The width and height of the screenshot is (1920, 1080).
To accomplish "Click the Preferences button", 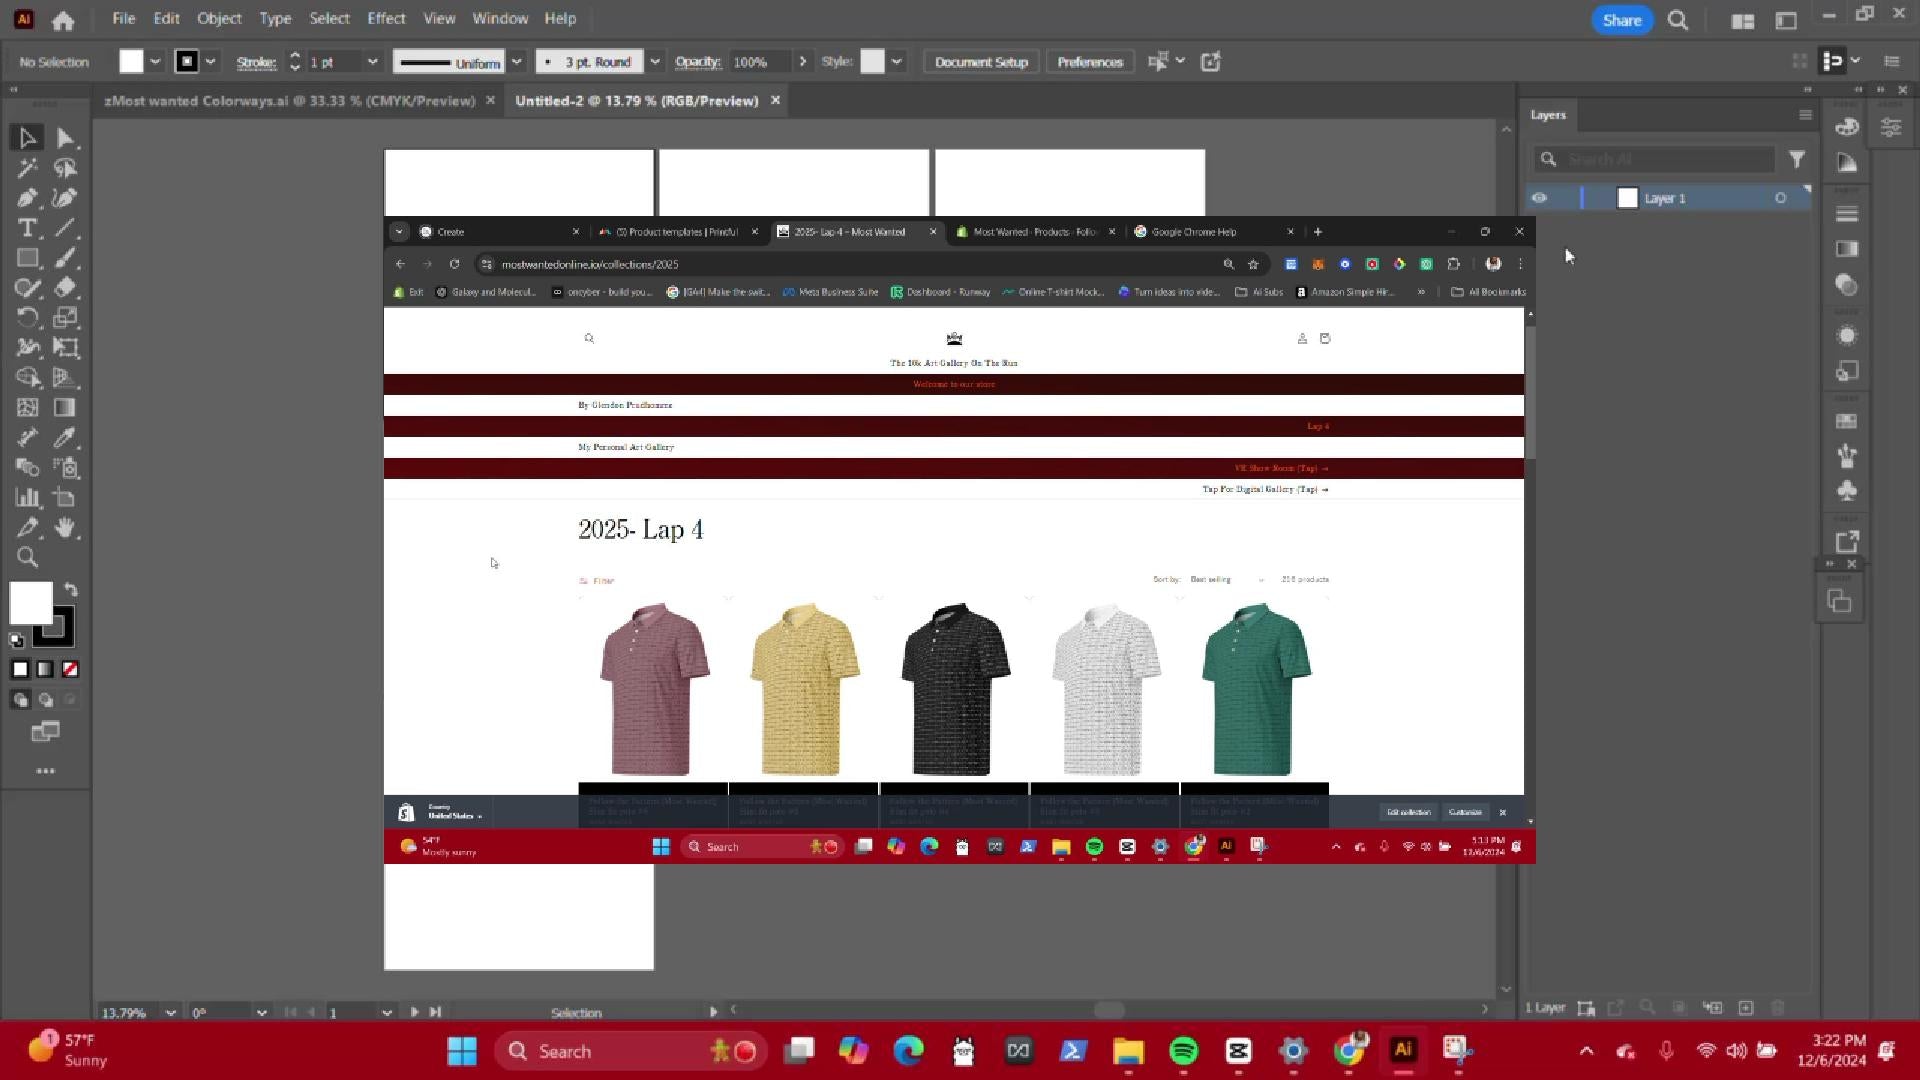I will tap(1090, 62).
